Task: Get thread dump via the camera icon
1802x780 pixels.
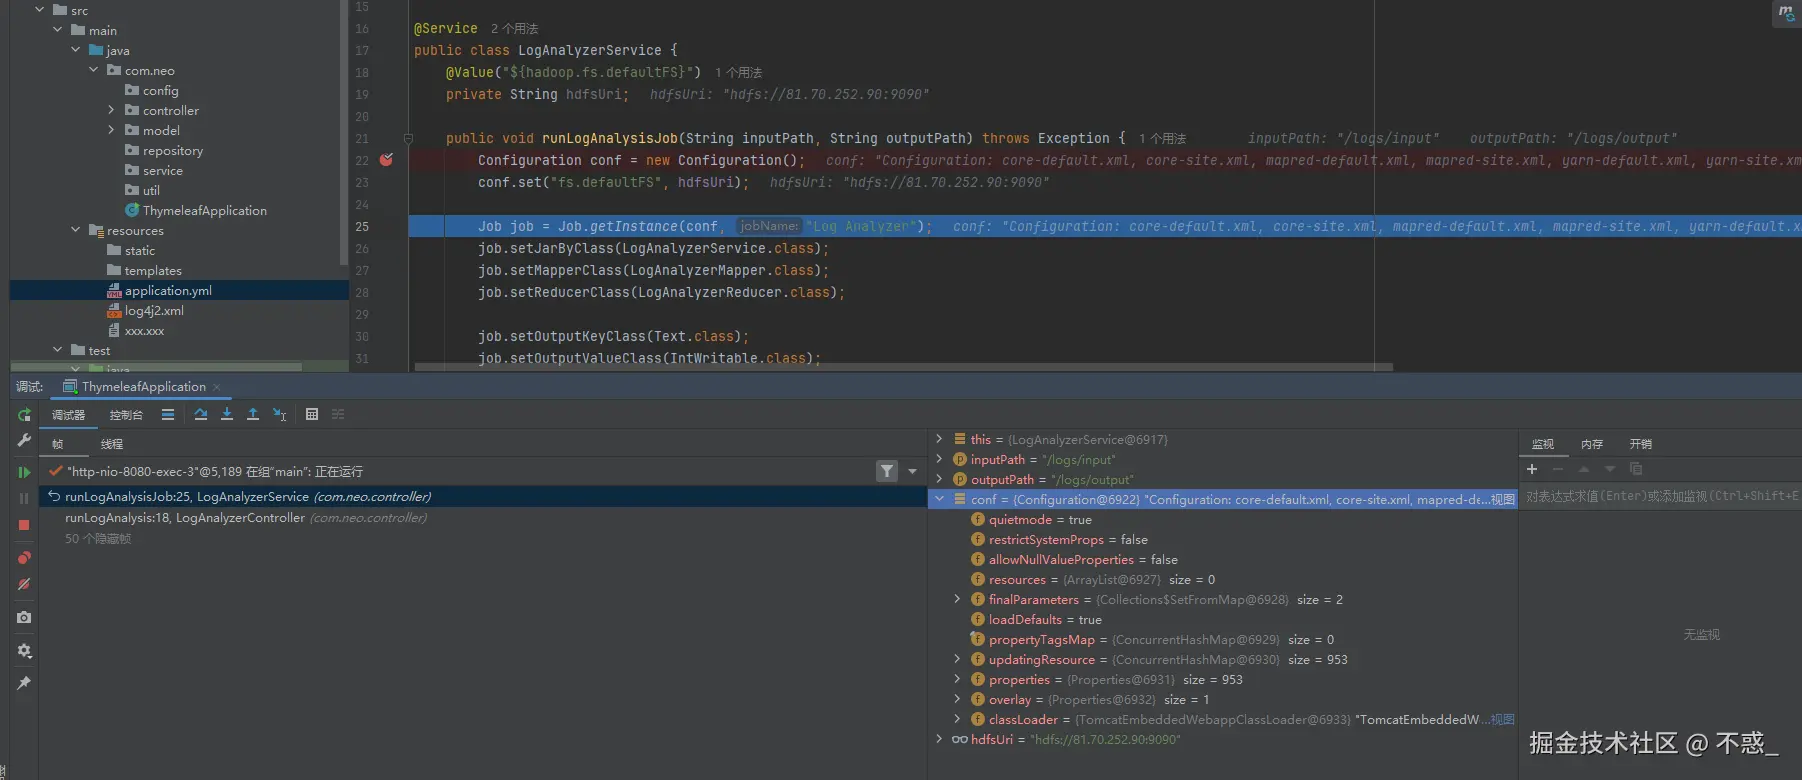Action: click(x=24, y=618)
